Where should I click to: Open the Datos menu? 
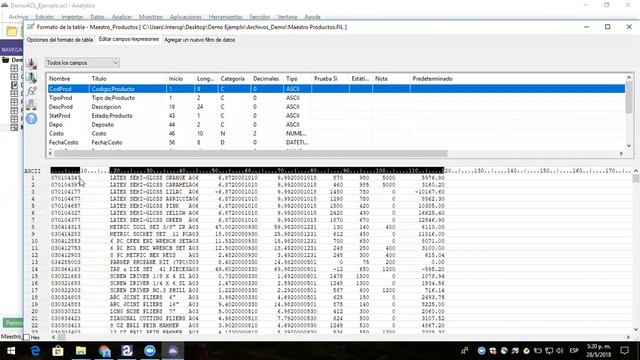tap(97, 17)
